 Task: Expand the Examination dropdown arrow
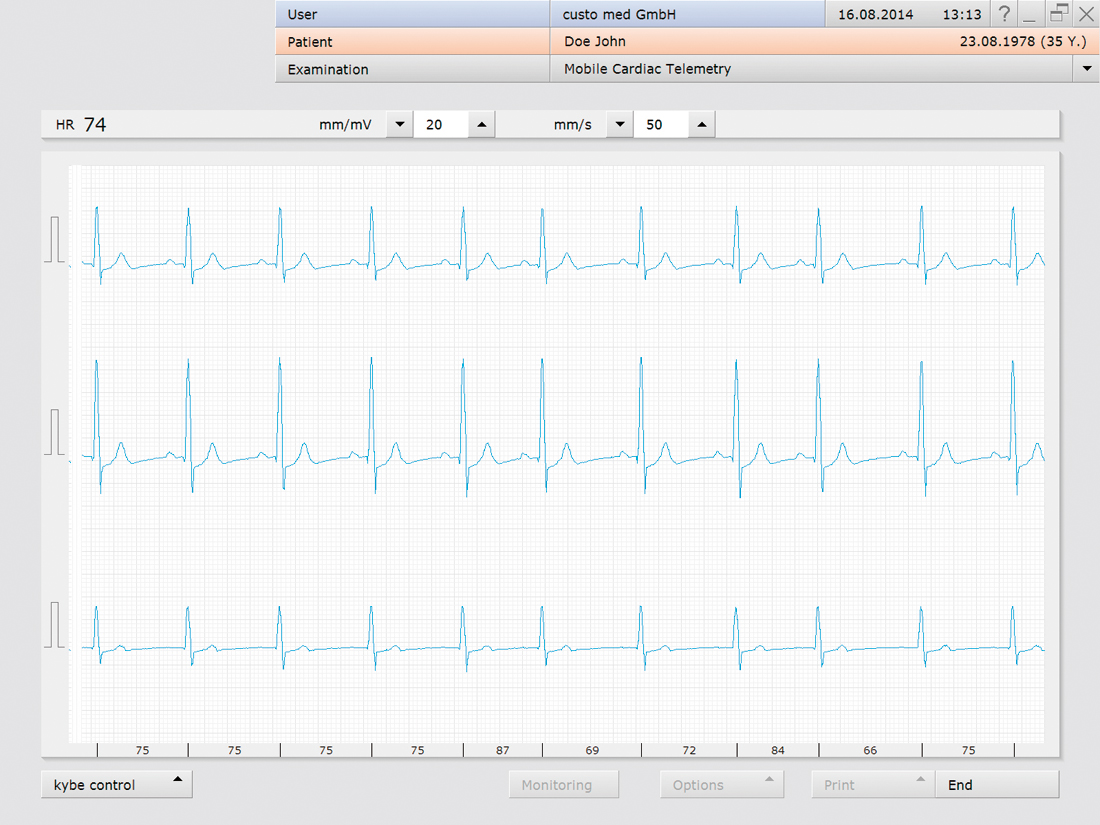pyautogui.click(x=1086, y=69)
